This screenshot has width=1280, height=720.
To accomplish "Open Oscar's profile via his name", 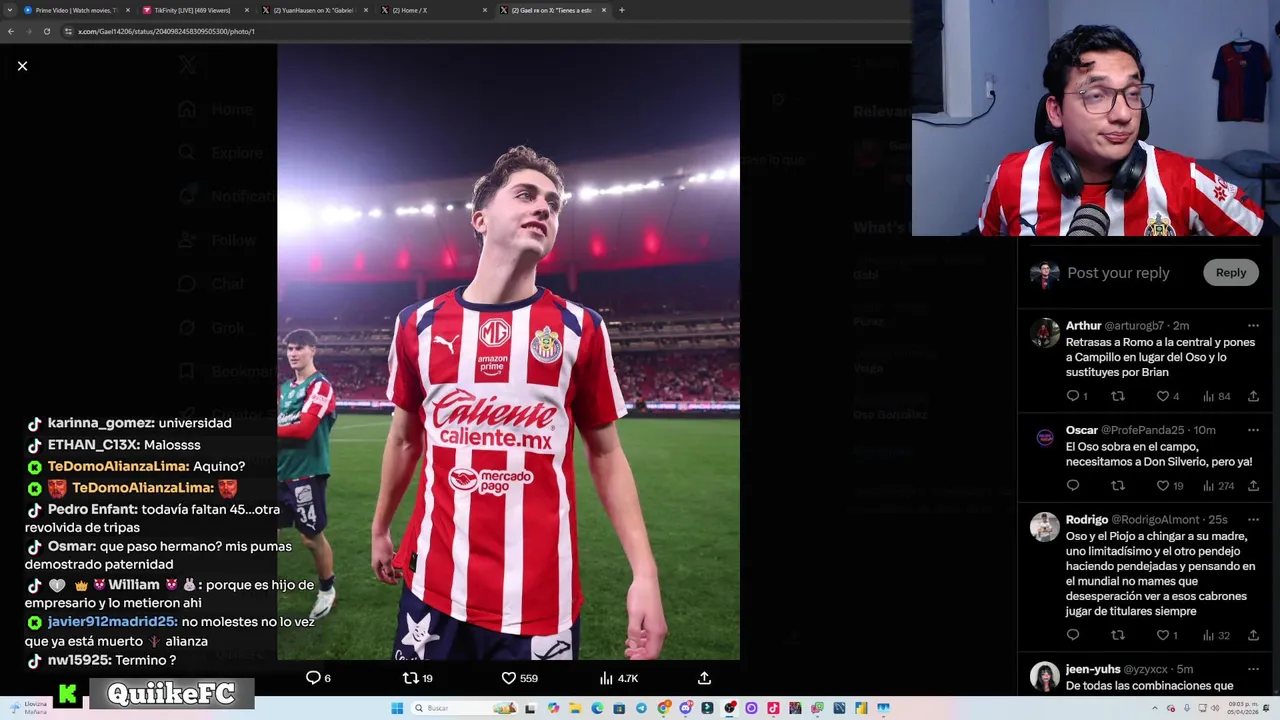I will [1082, 430].
